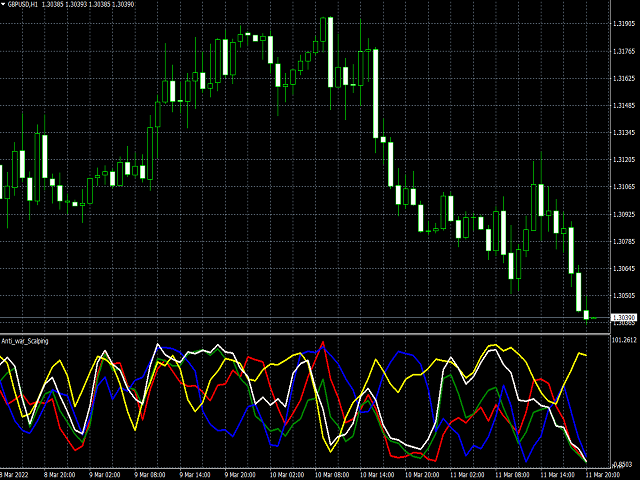
Task: Select the current price tag 1.30390
Action: 623,317
